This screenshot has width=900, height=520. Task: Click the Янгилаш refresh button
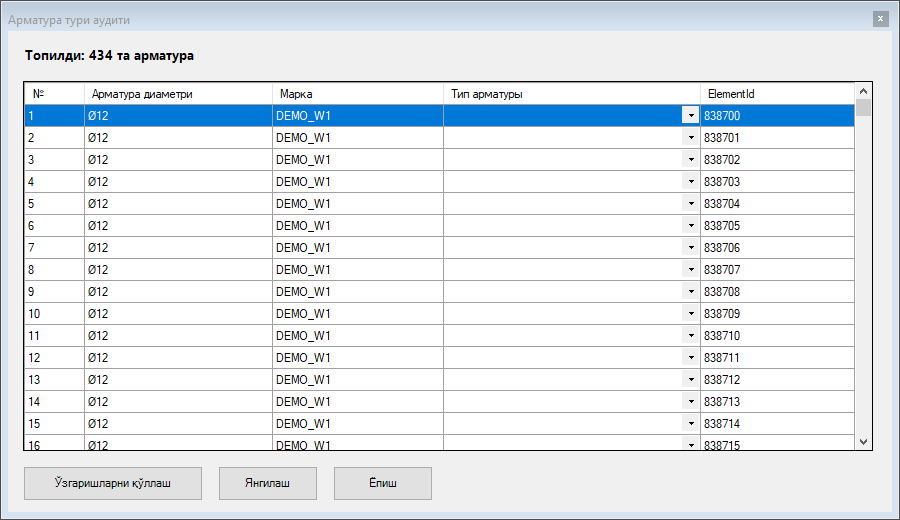point(267,483)
